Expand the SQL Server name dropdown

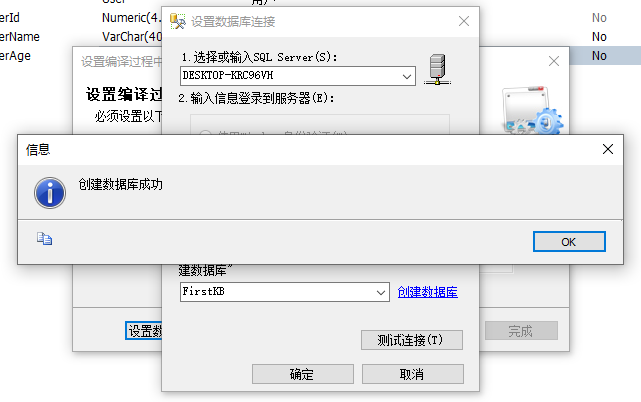pos(406,76)
